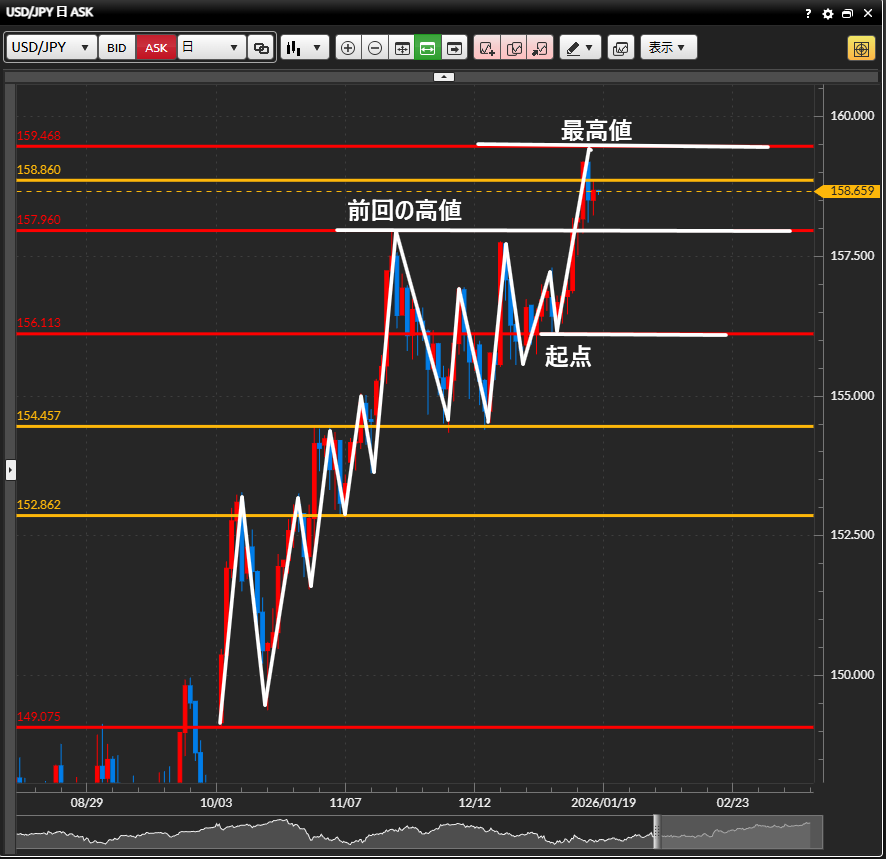Open the chart type candlestick dropdown
The height and width of the screenshot is (859, 886).
coord(305,48)
